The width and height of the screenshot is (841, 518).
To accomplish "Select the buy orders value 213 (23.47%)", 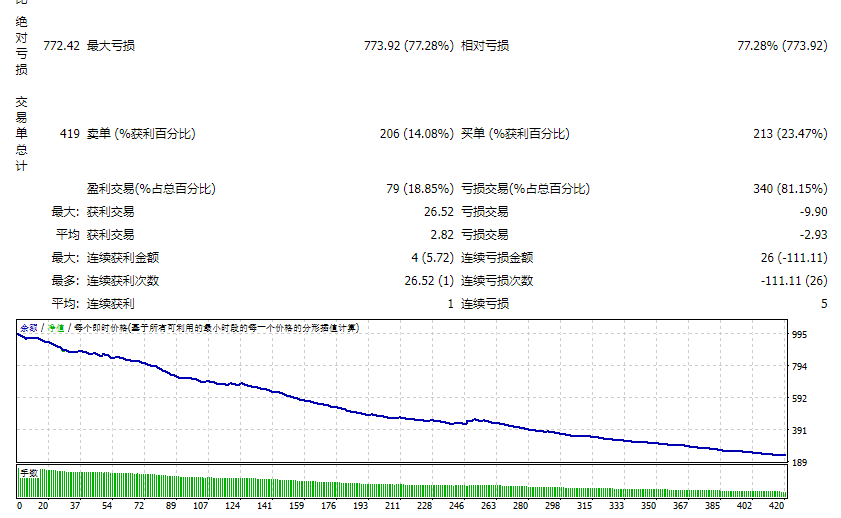I will point(790,134).
